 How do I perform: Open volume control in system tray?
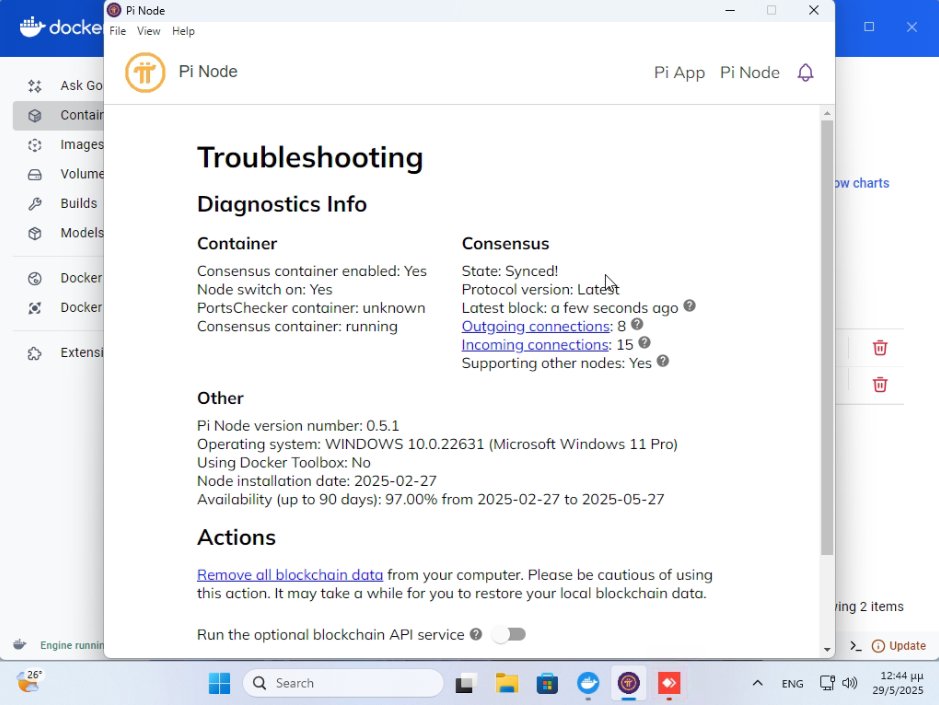coord(850,683)
